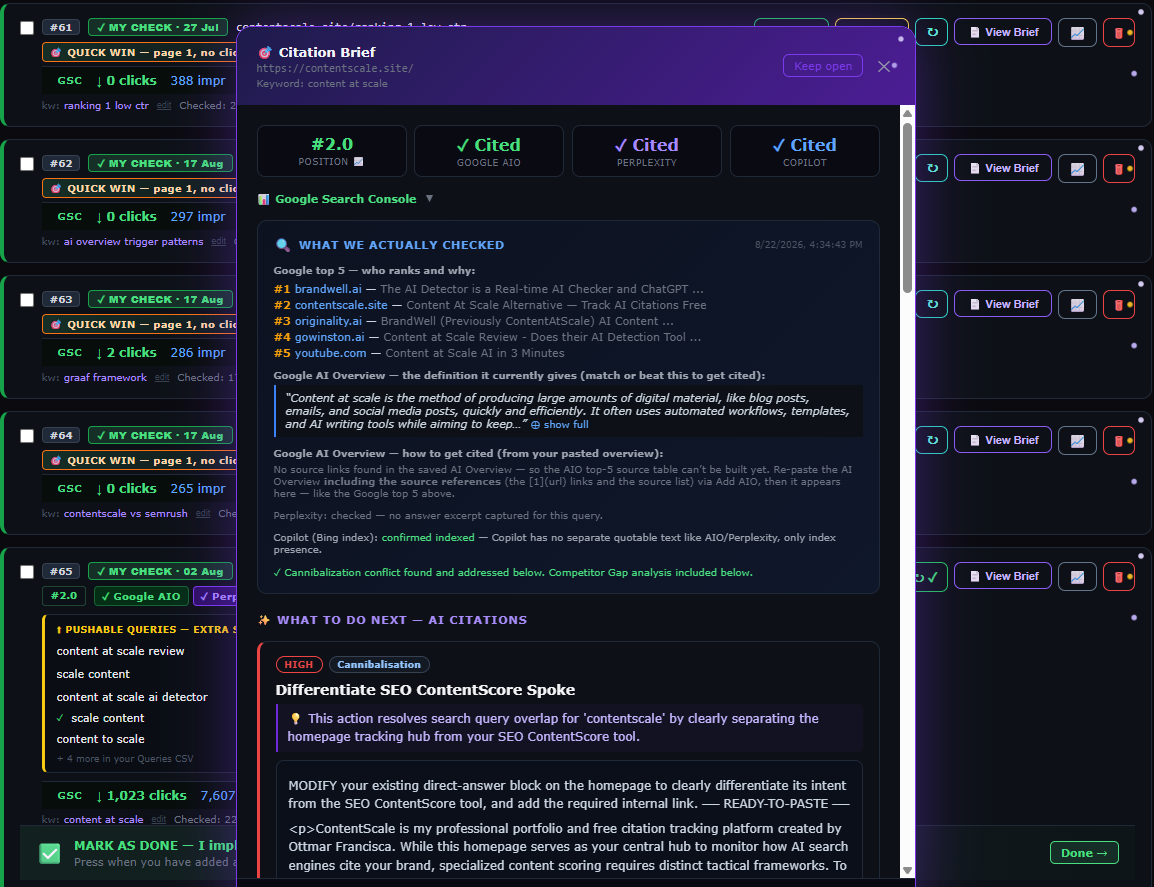Delete row #64 with trash icon
The height and width of the screenshot is (887, 1154).
click(x=1119, y=440)
